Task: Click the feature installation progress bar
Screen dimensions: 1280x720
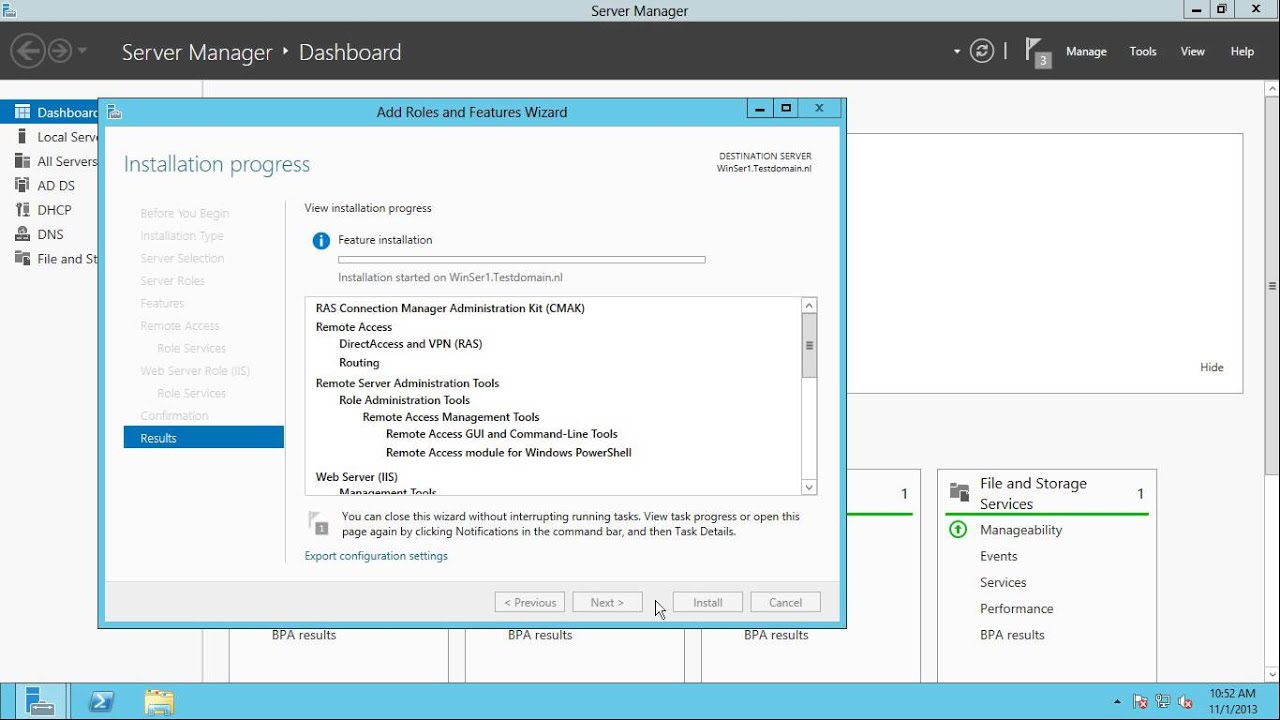Action: [522, 260]
